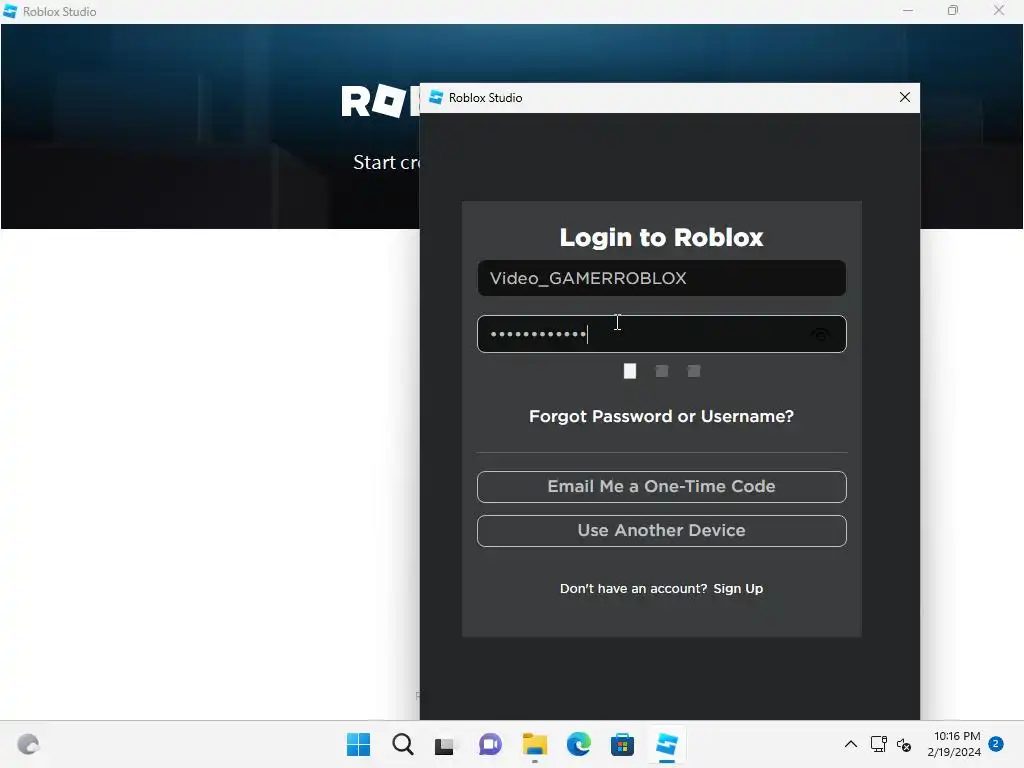The height and width of the screenshot is (768, 1024).
Task: Launch Microsoft Edge from taskbar
Action: tap(579, 744)
